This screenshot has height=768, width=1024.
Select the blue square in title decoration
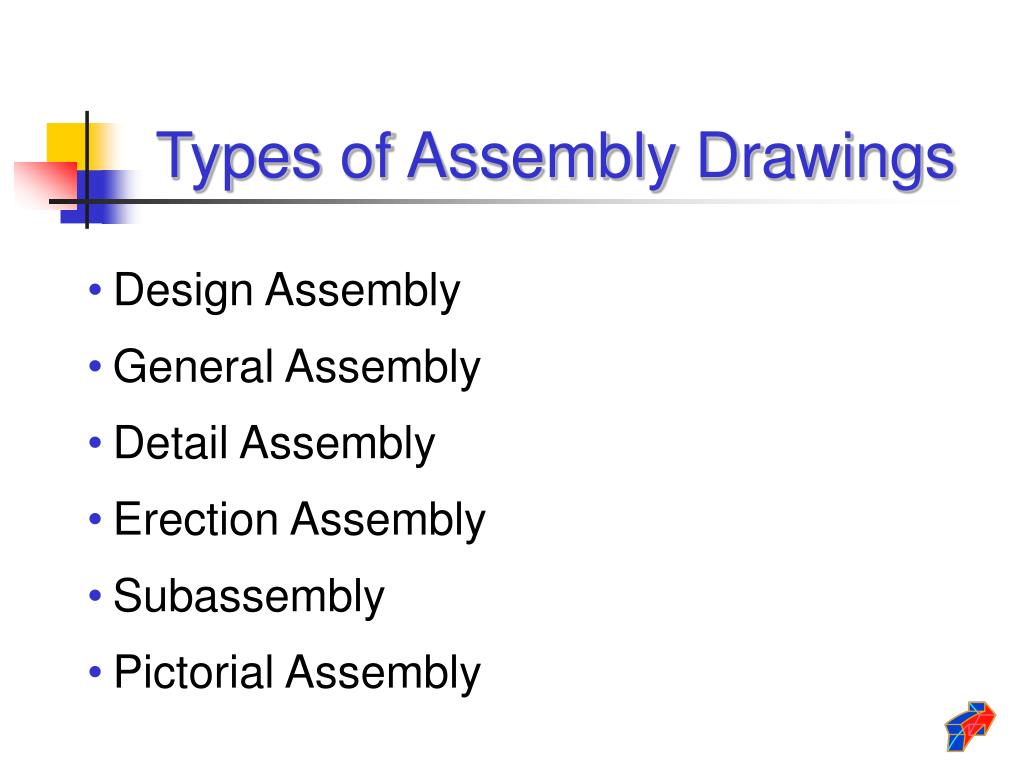pyautogui.click(x=98, y=197)
